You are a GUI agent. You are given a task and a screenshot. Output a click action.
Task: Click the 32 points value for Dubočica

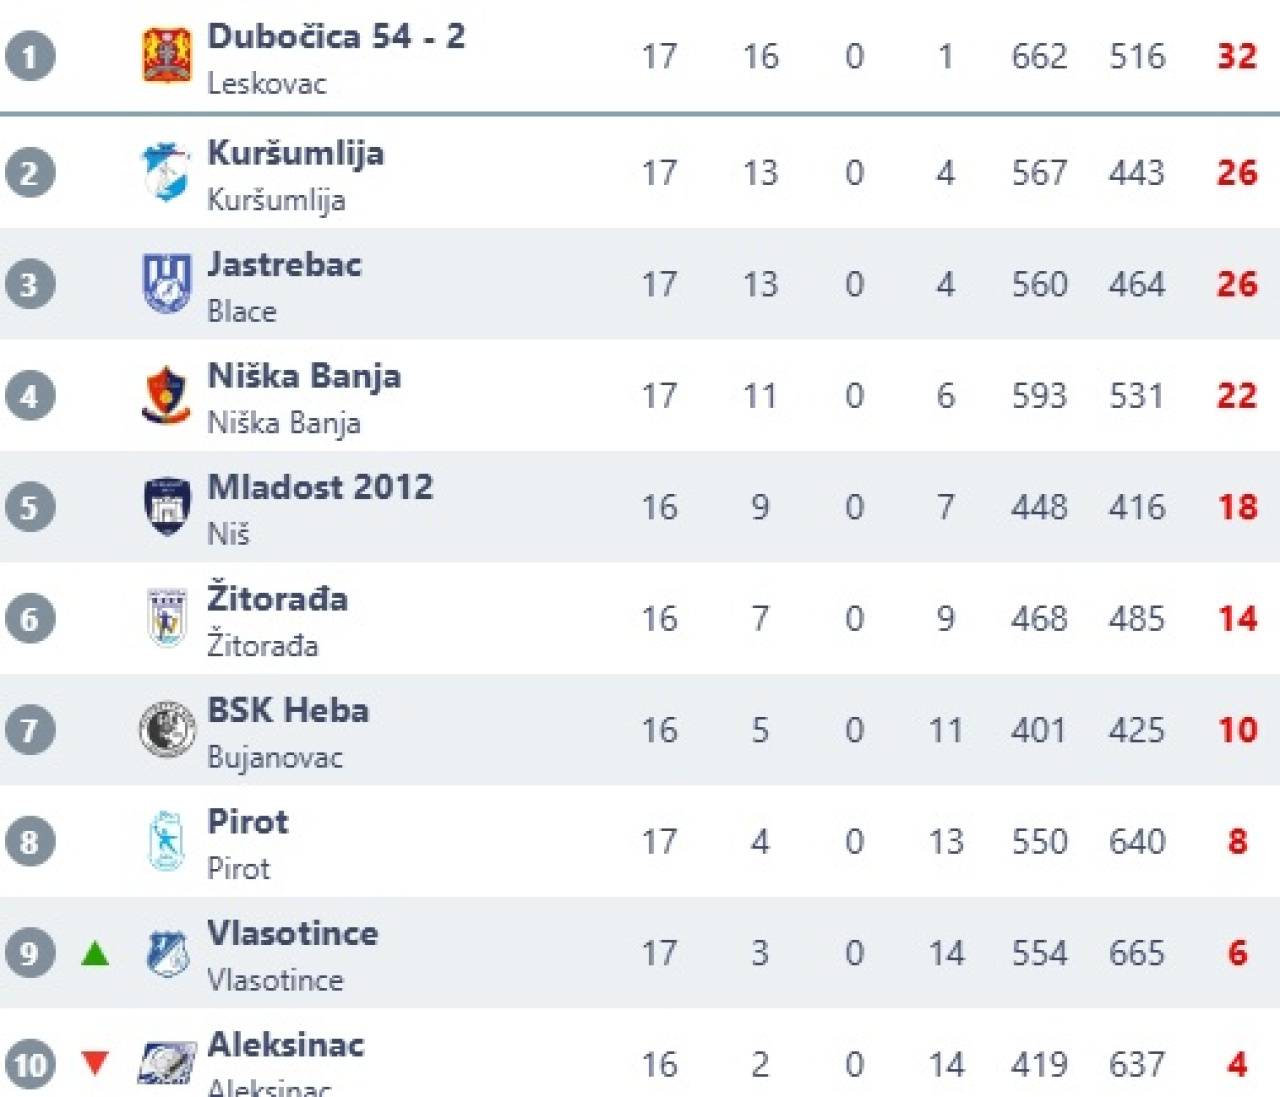(1236, 56)
